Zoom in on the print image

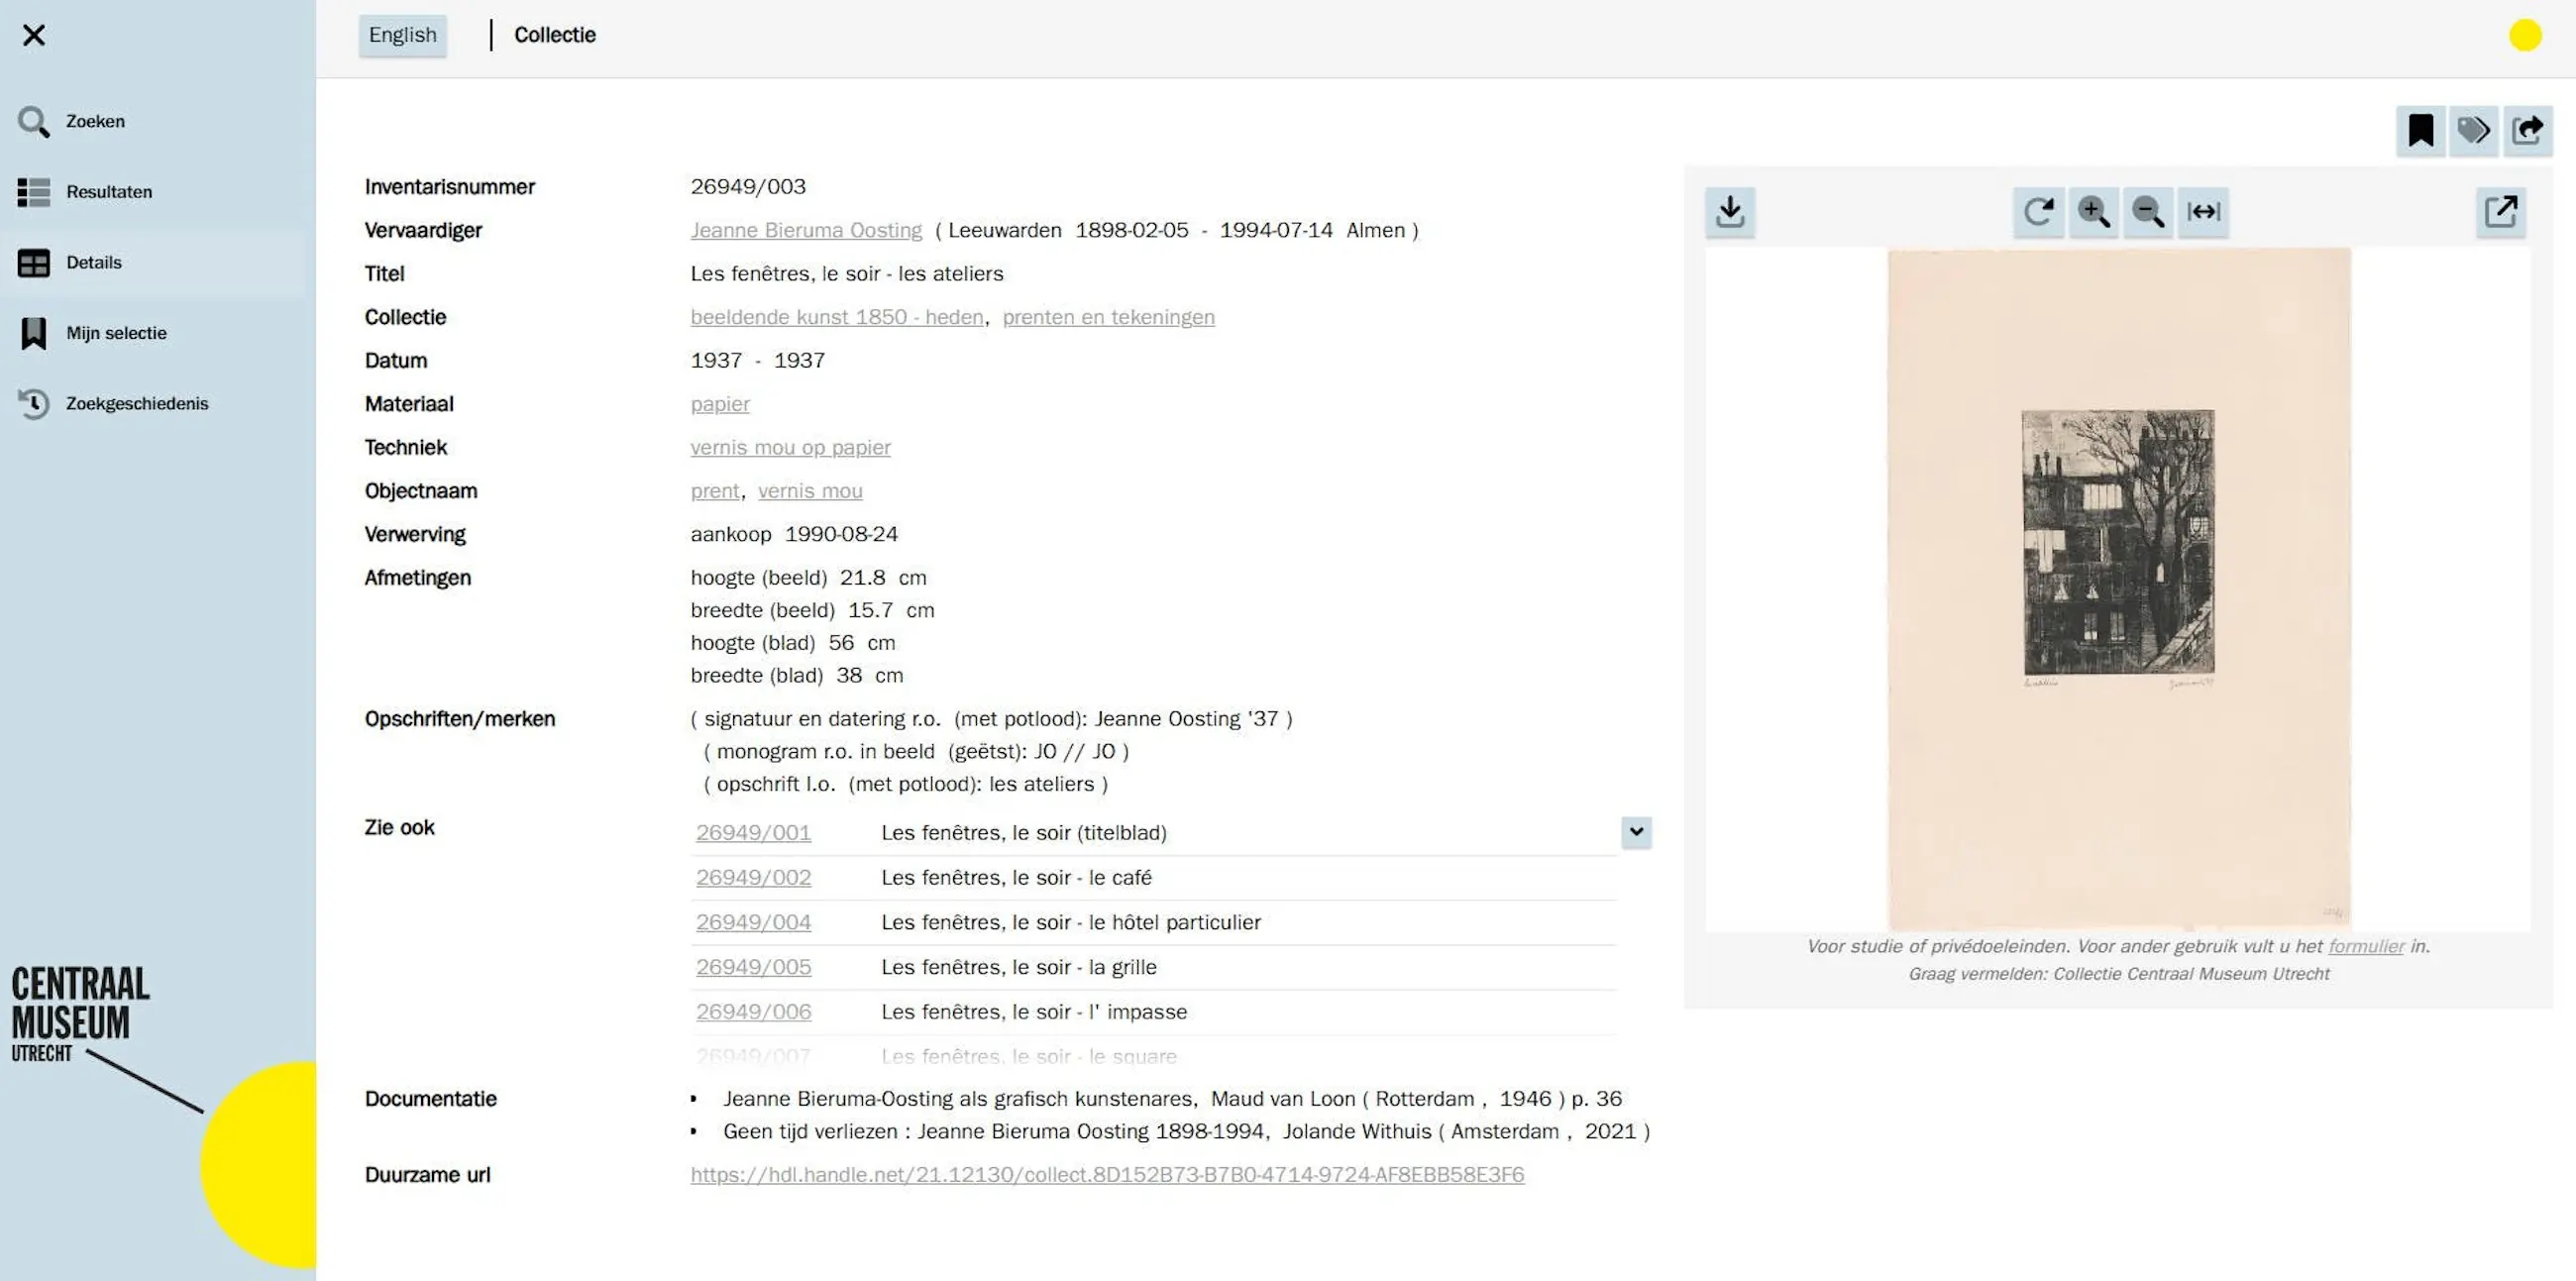click(2093, 211)
